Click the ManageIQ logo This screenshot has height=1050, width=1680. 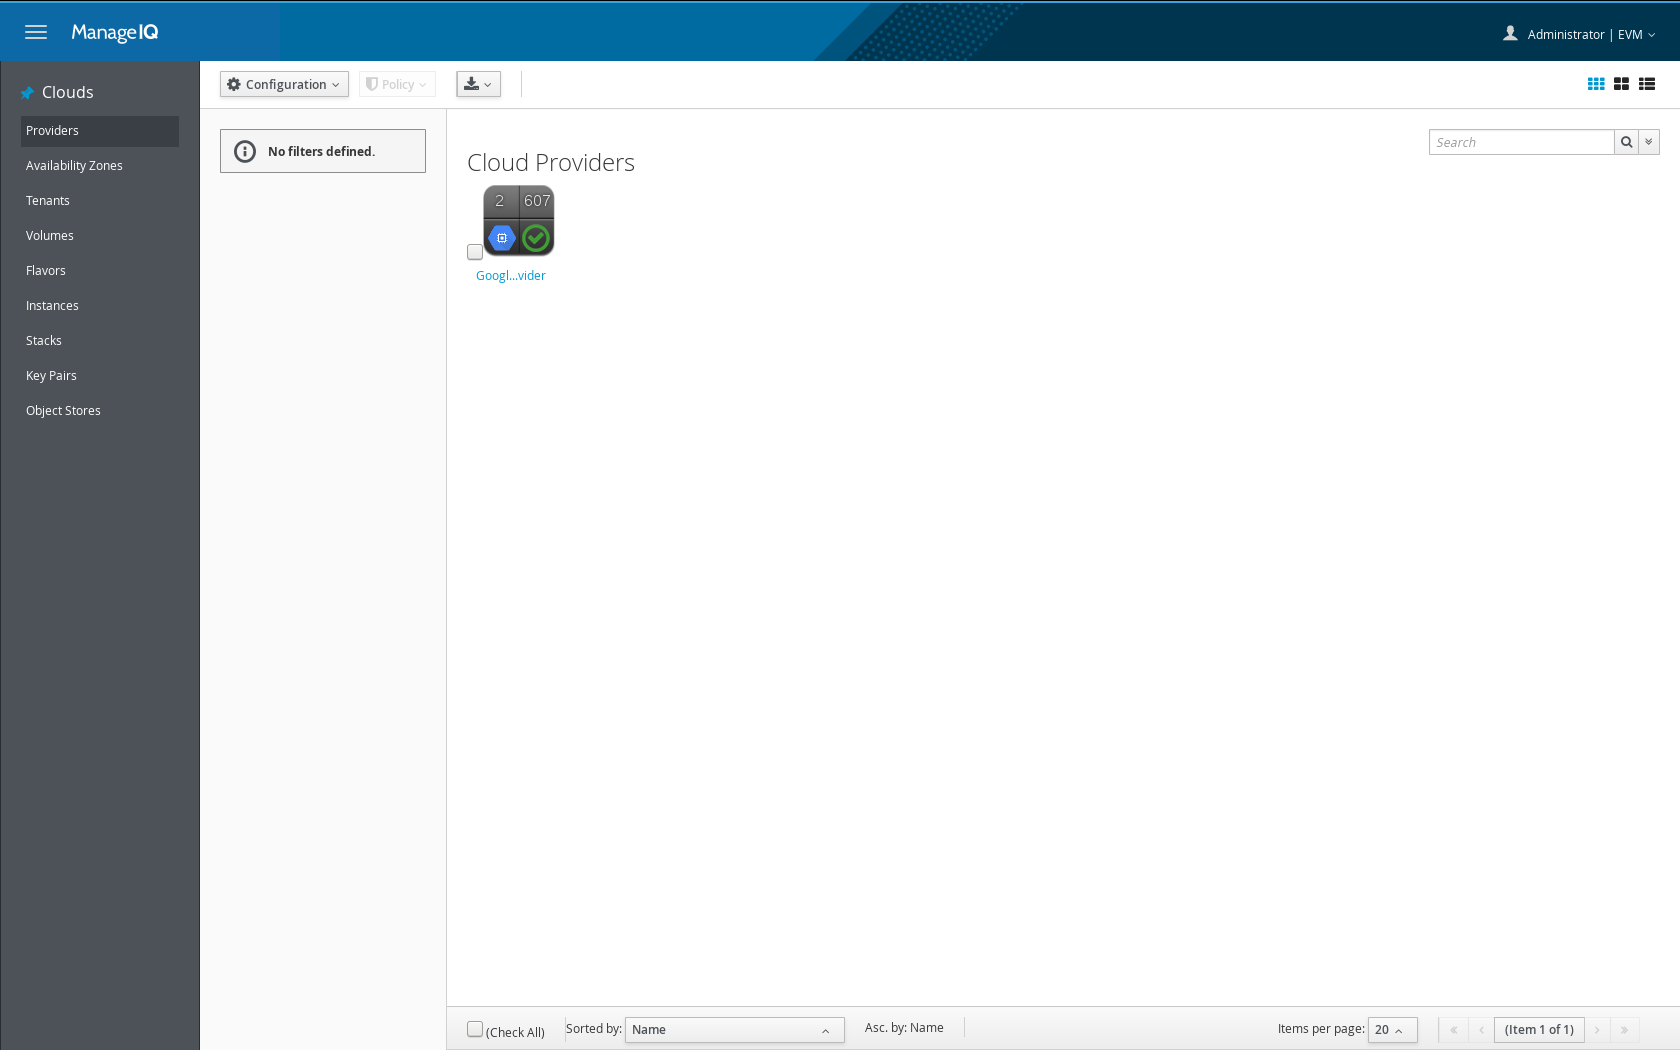pos(114,32)
